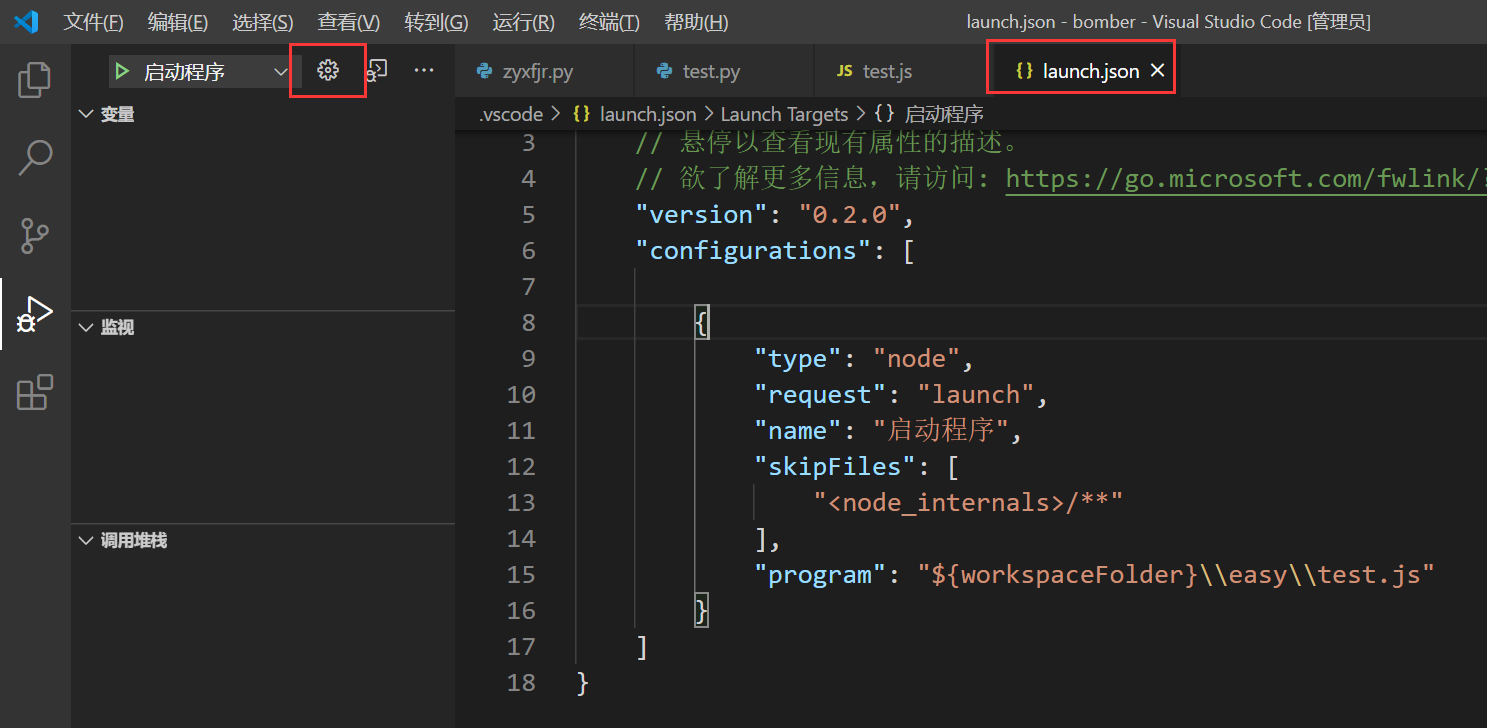This screenshot has width=1487, height=728.
Task: Click .vscode in the breadcrumb
Action: coord(510,114)
